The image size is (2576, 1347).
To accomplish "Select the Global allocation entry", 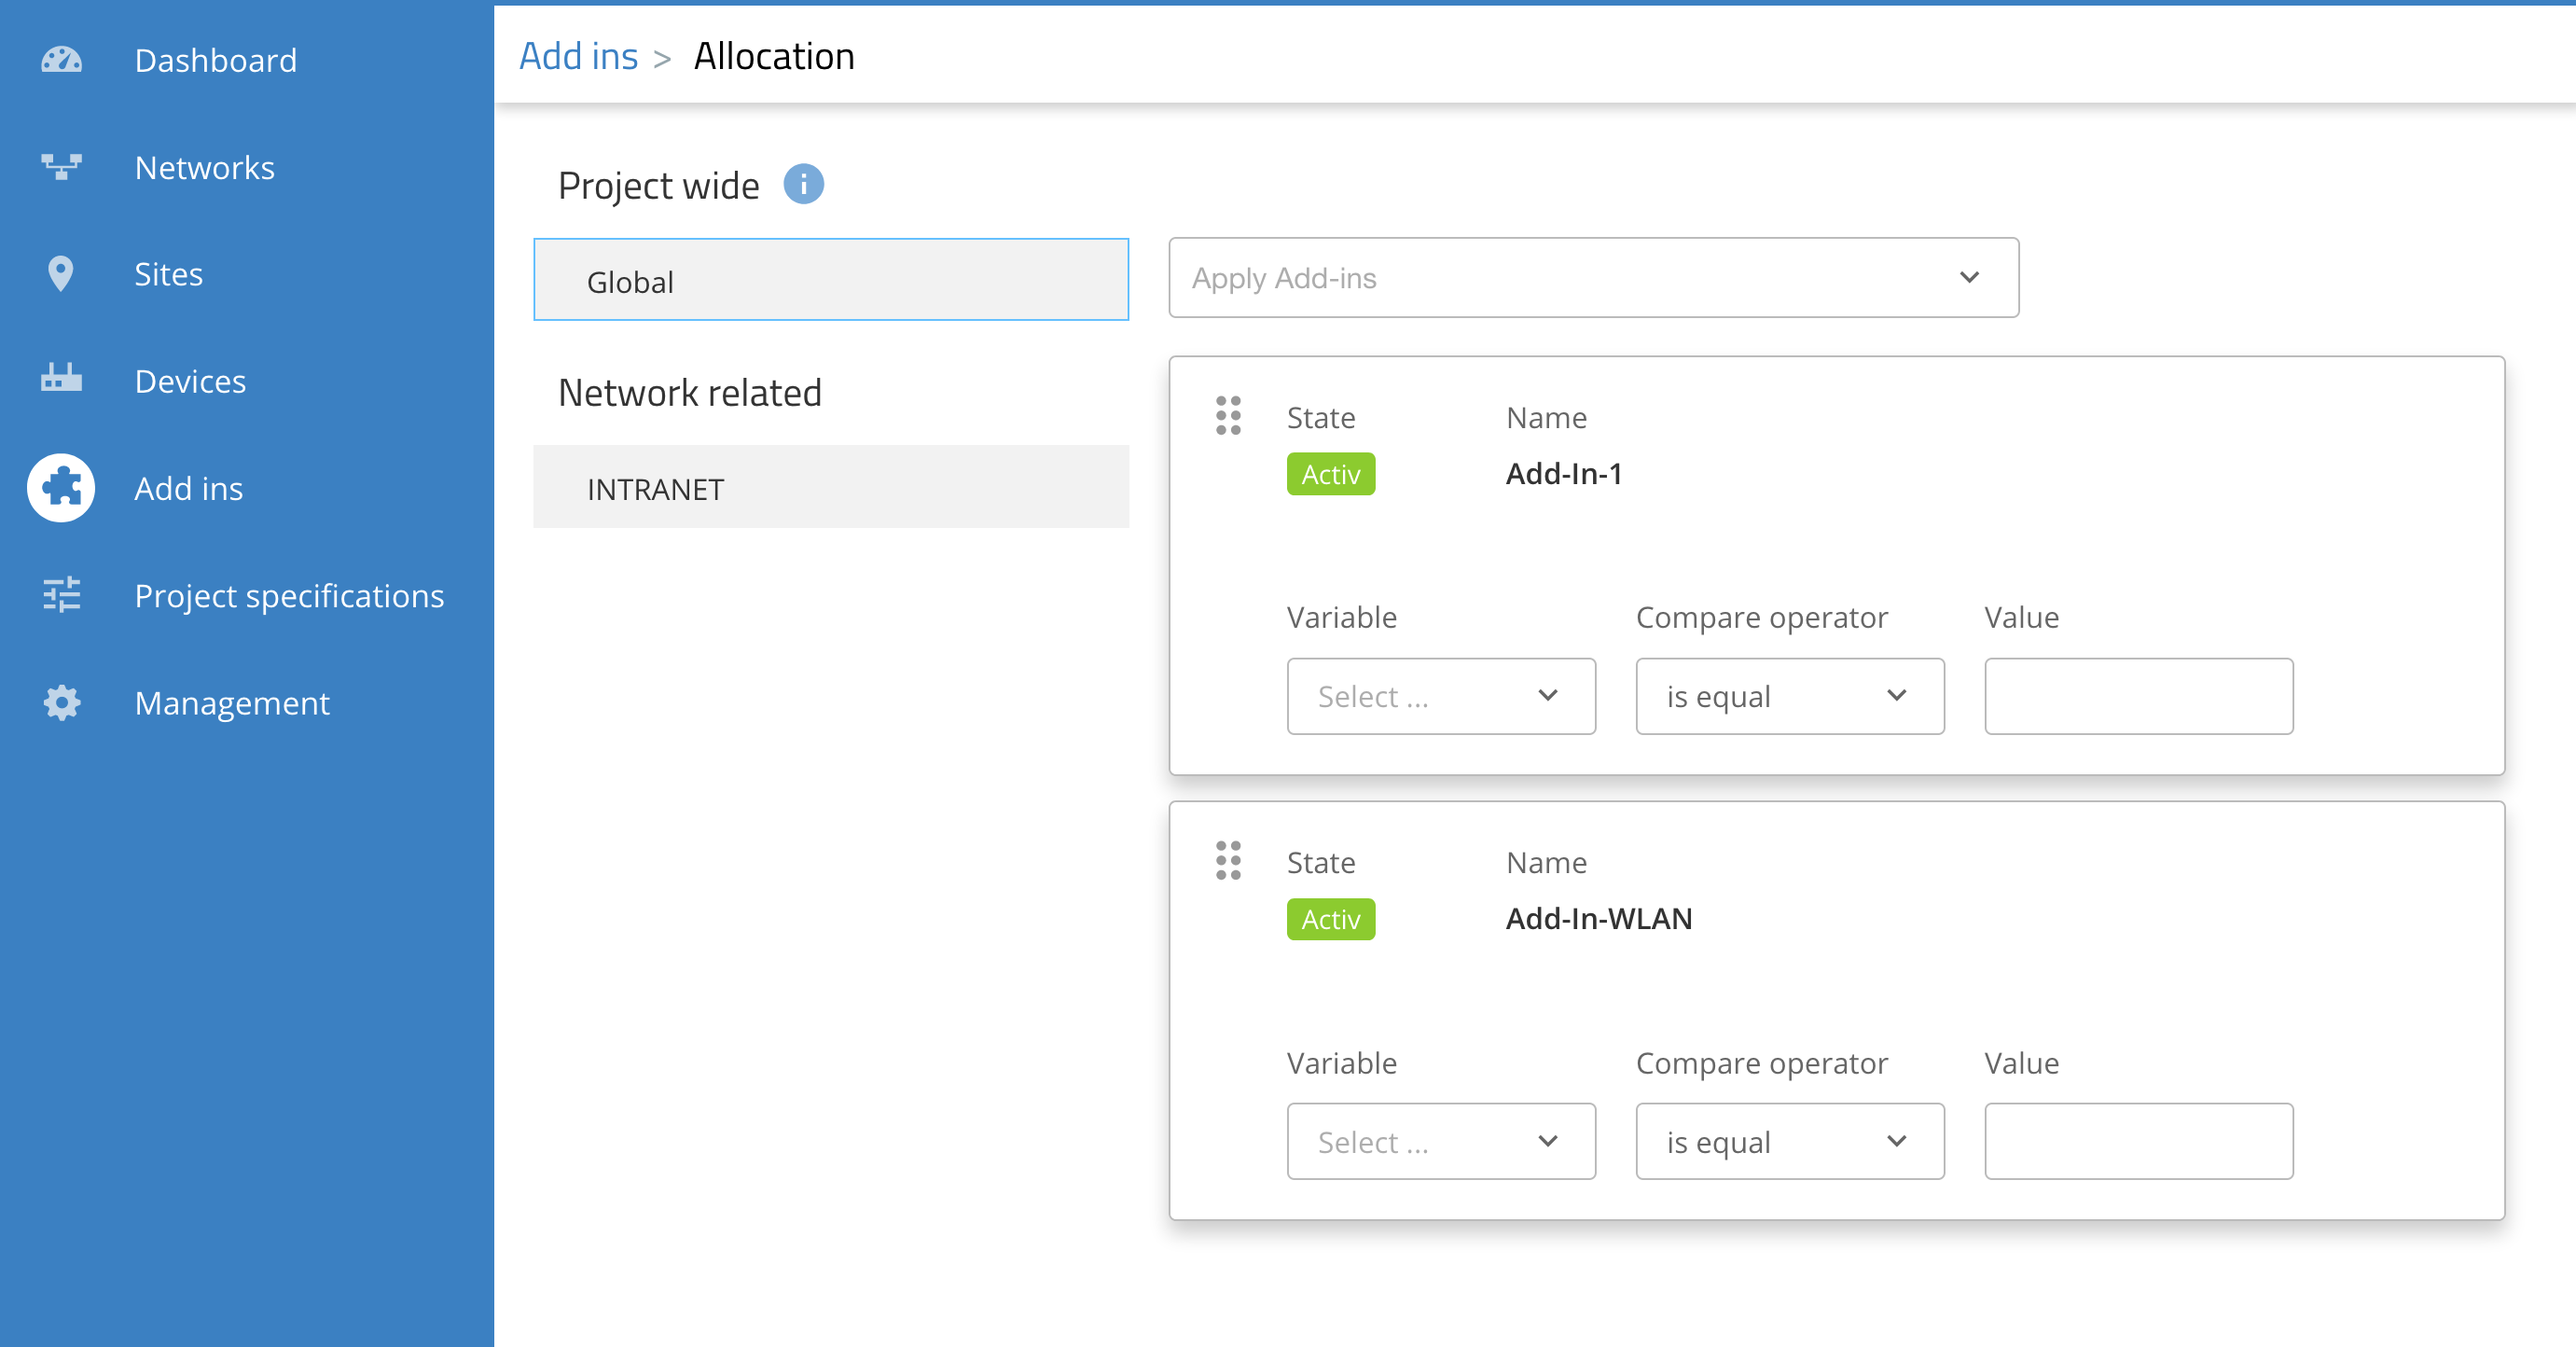I will tap(830, 280).
